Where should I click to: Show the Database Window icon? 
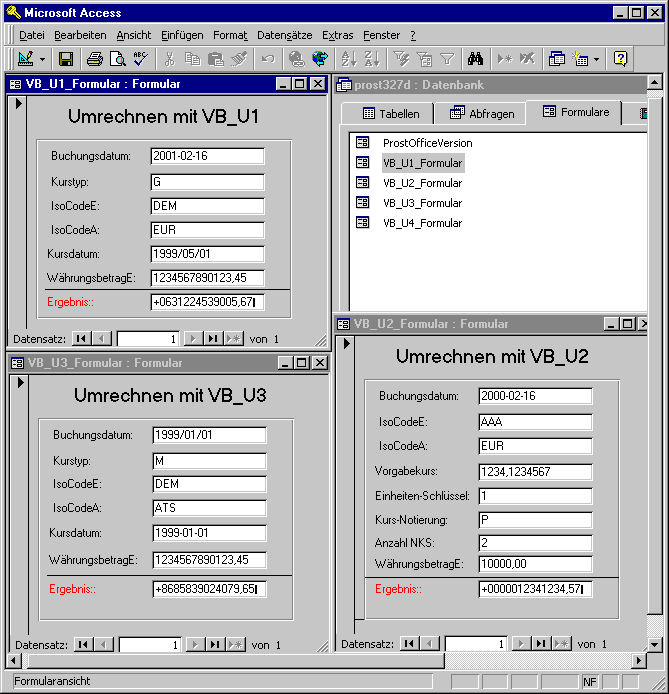(556, 59)
